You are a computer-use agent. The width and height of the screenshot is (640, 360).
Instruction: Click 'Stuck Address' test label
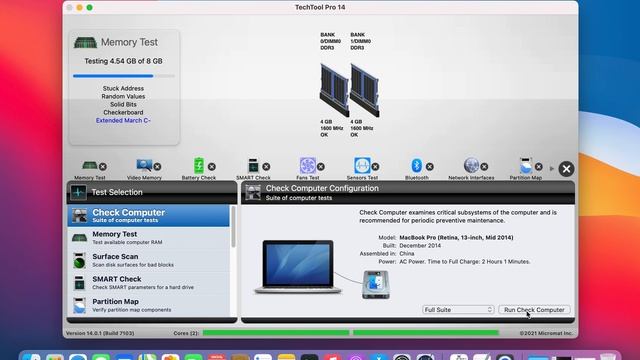tap(123, 88)
